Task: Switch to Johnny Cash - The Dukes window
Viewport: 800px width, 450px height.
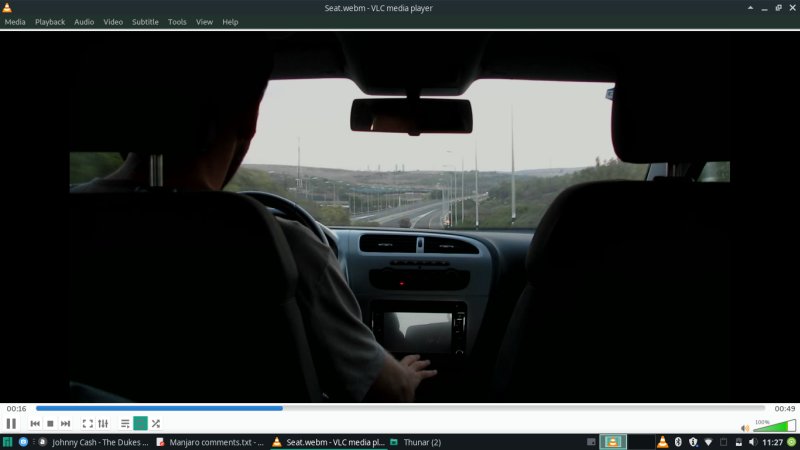Action: 93,442
